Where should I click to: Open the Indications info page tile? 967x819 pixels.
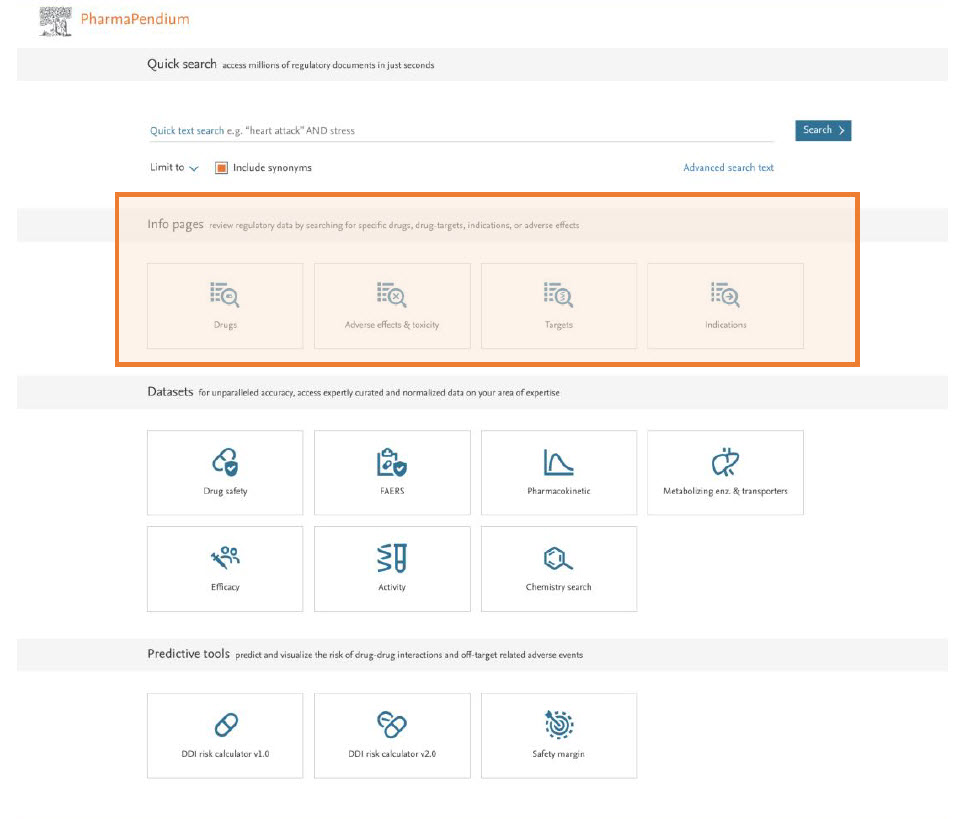[725, 306]
